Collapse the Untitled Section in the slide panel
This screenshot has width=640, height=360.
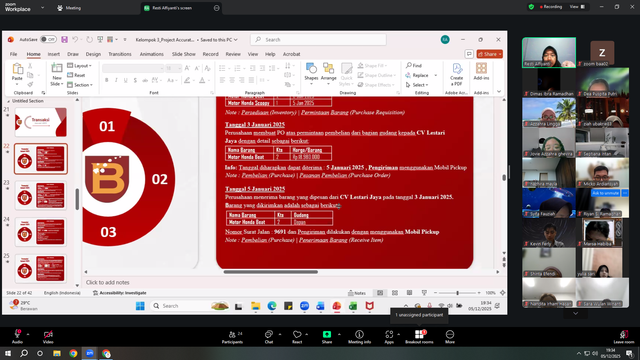tap(9, 101)
